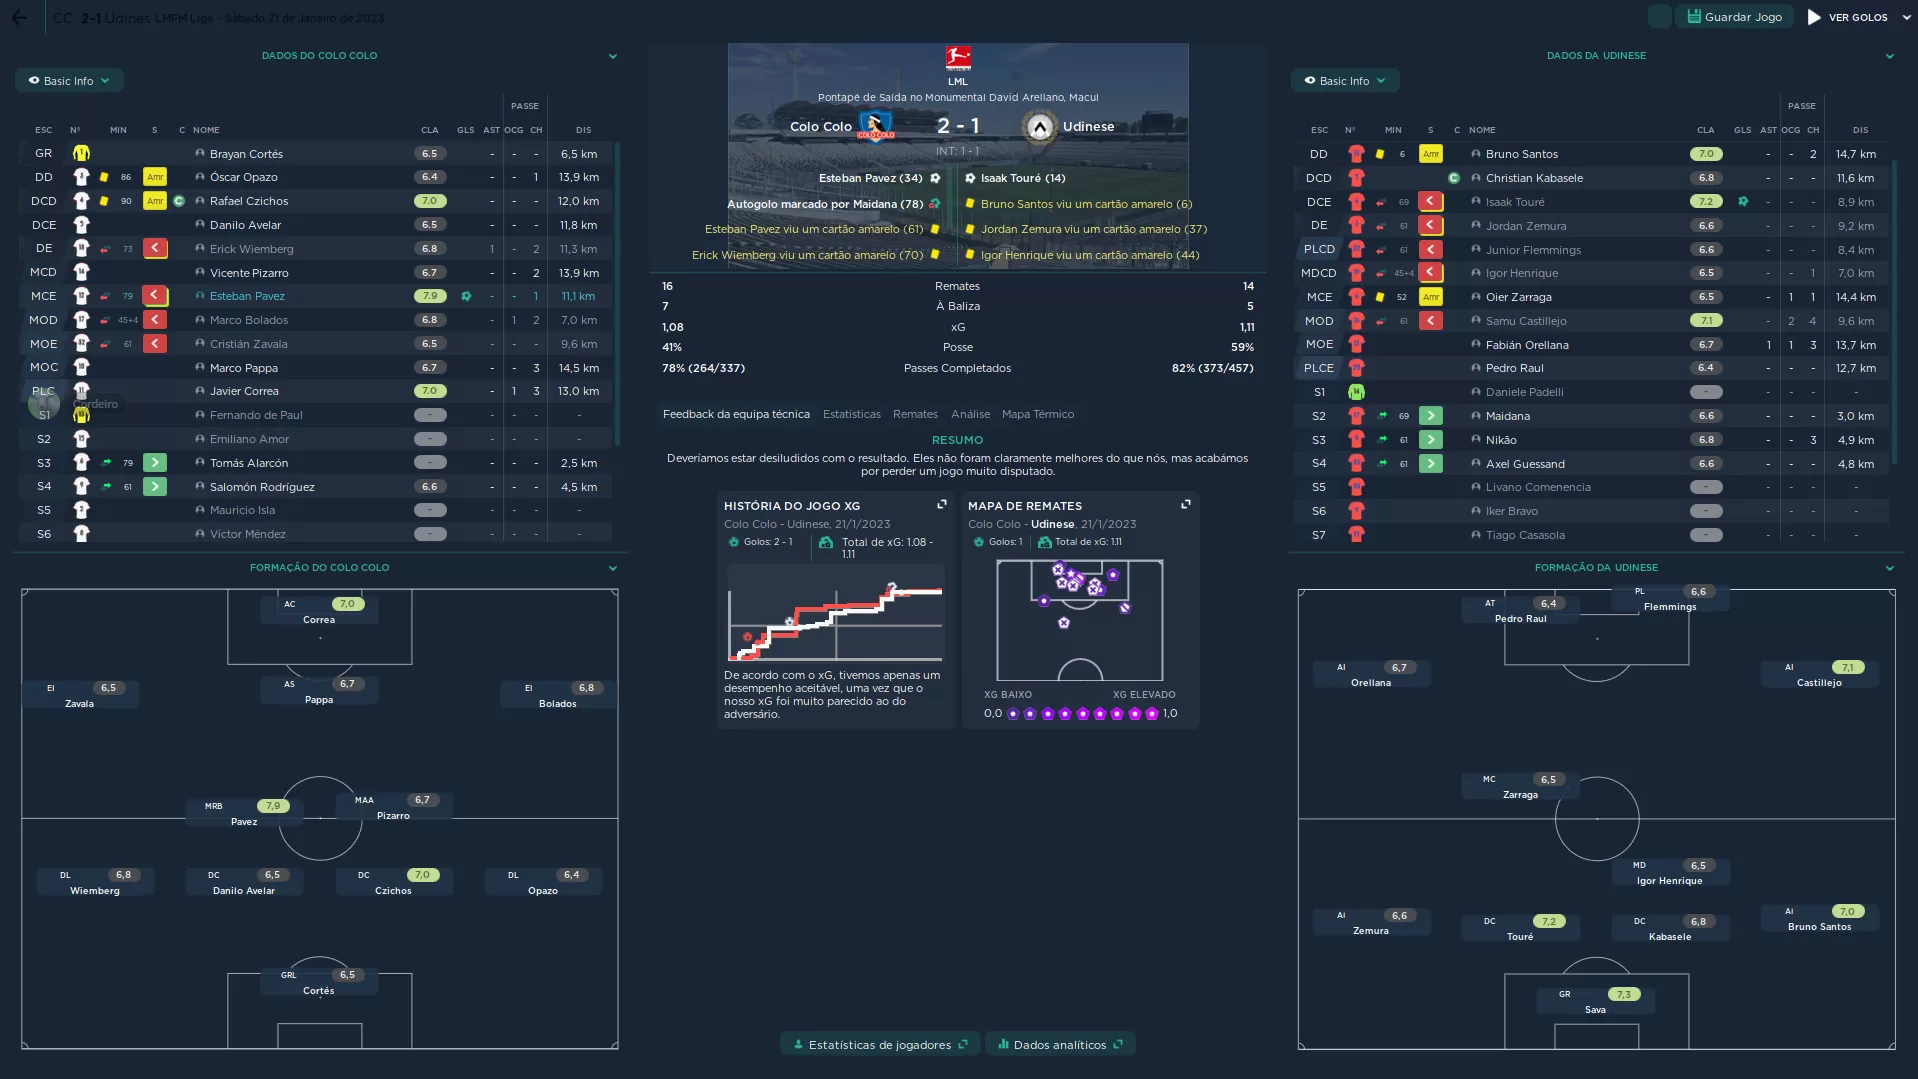Click the xG shot map pitch graphic

(1080, 620)
